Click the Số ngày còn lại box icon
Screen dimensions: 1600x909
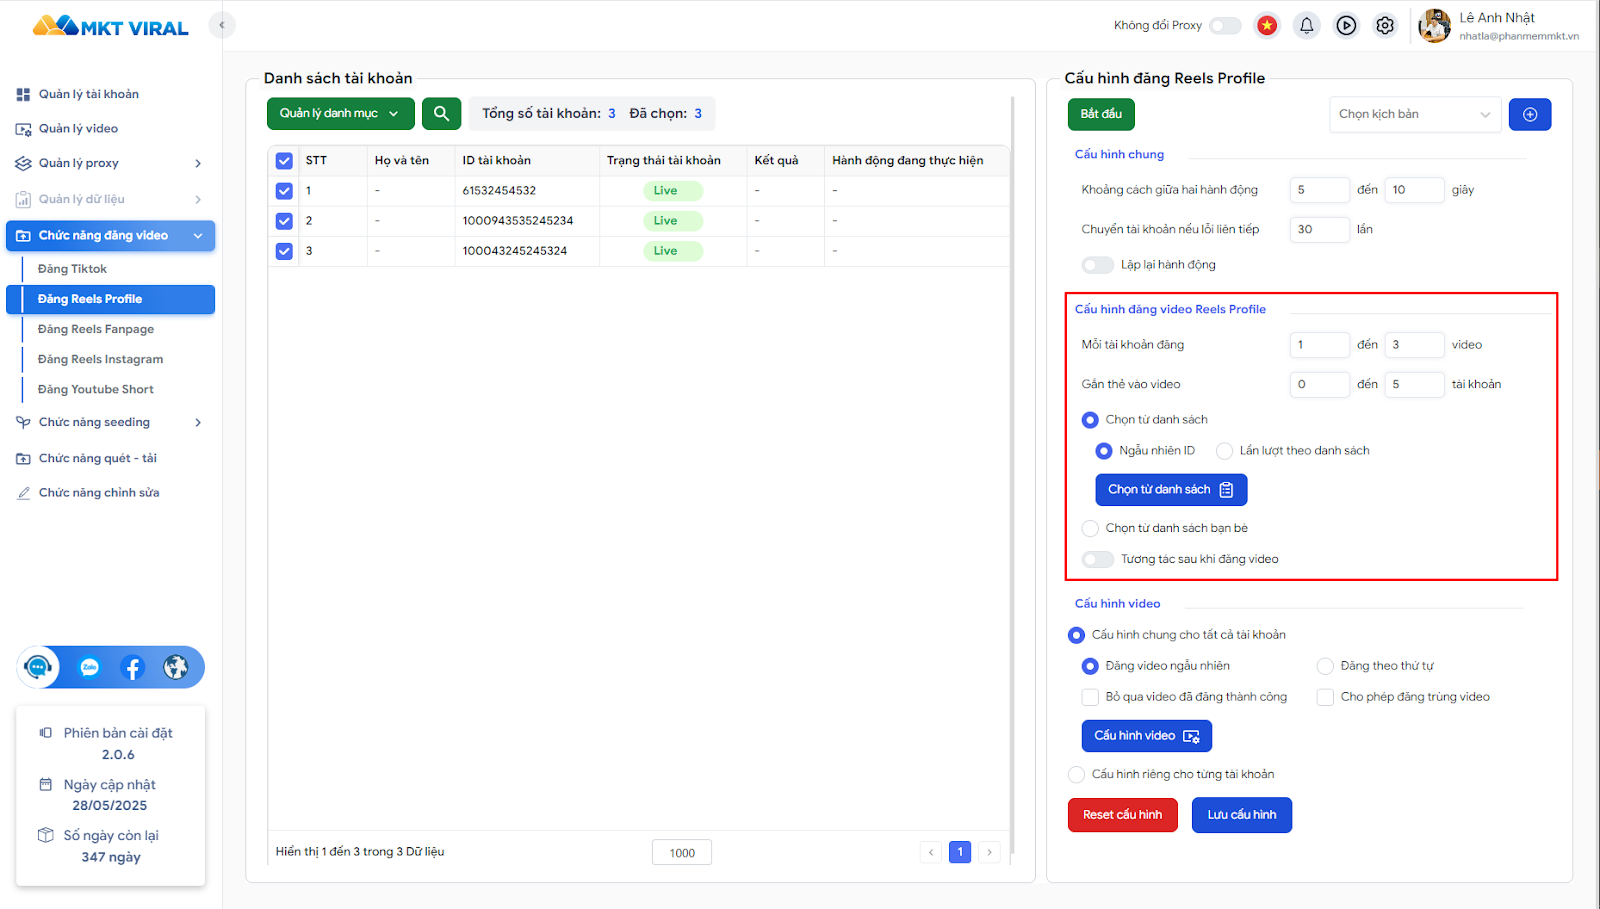click(x=45, y=835)
